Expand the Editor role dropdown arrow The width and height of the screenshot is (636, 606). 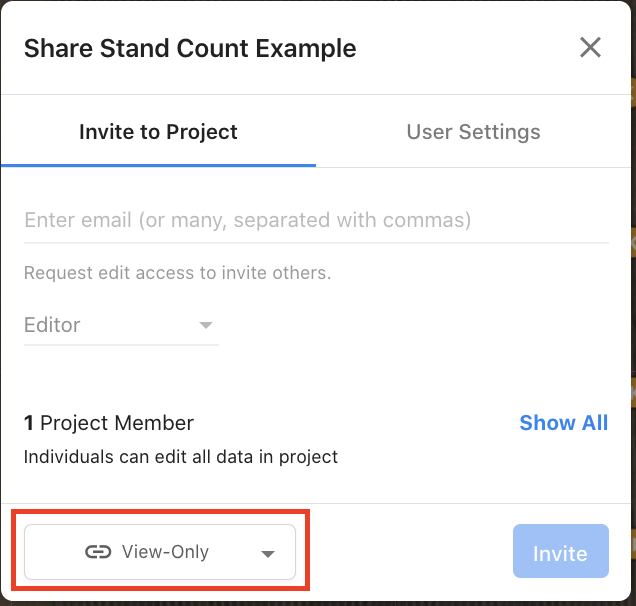click(206, 325)
